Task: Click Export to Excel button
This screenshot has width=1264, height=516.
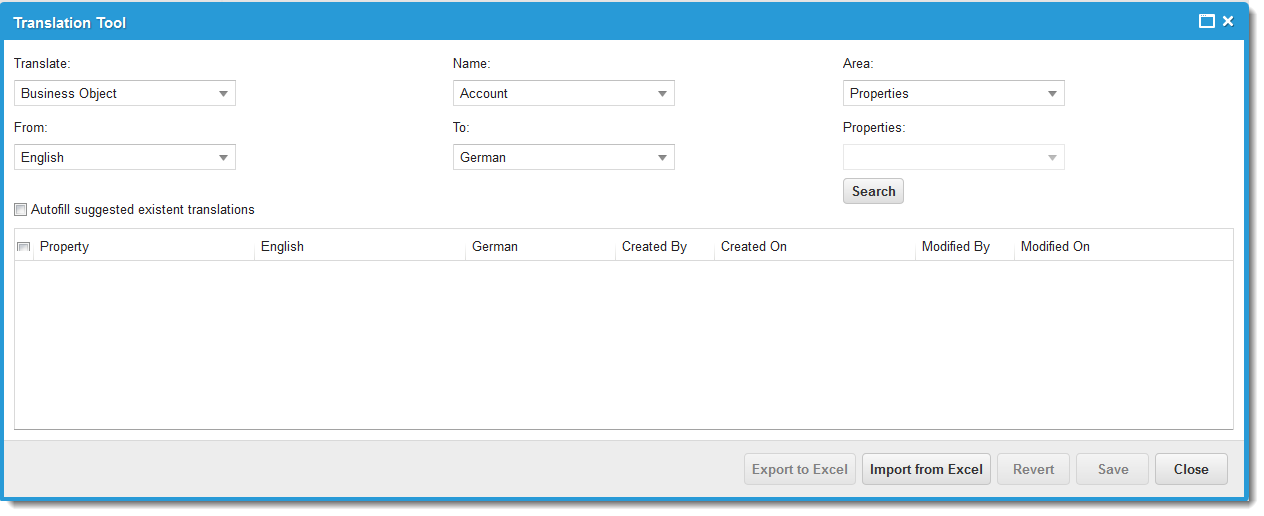Action: point(800,469)
